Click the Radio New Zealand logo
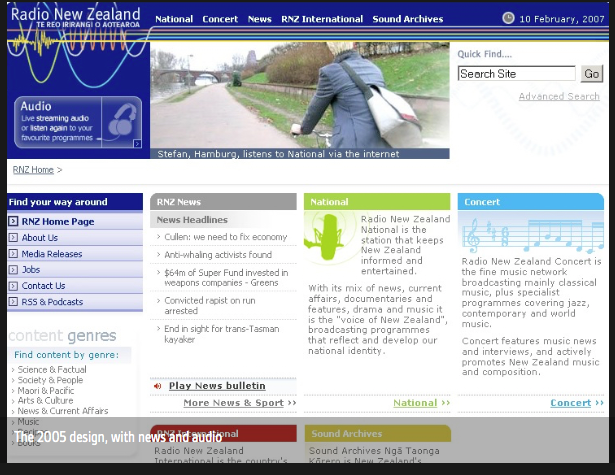 coord(75,18)
